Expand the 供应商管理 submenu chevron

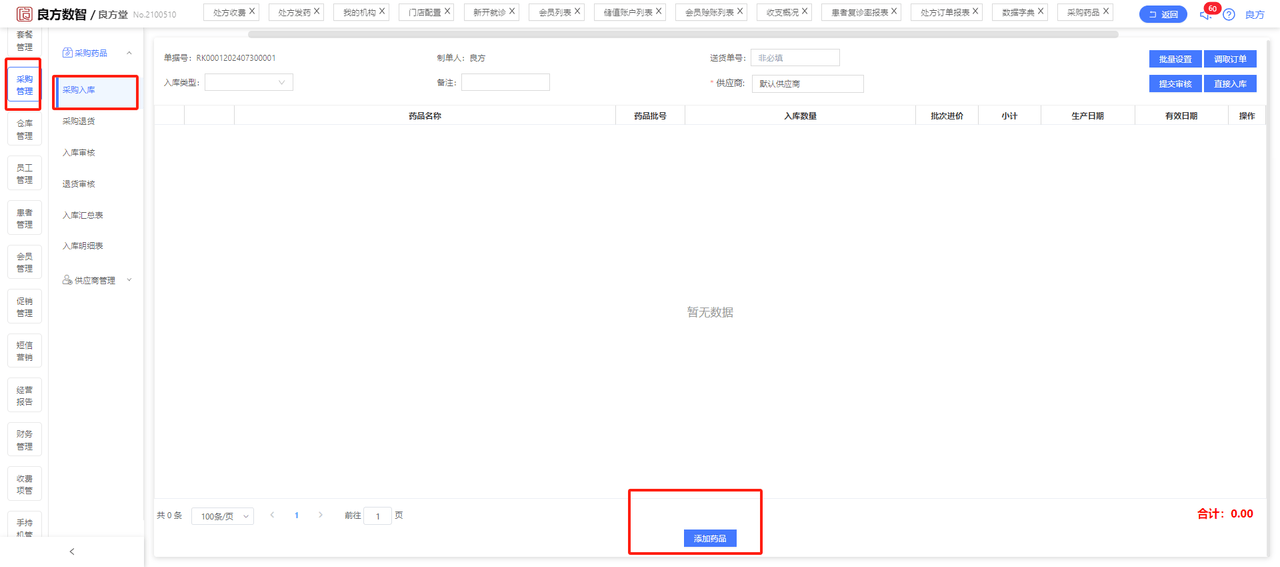(x=129, y=281)
